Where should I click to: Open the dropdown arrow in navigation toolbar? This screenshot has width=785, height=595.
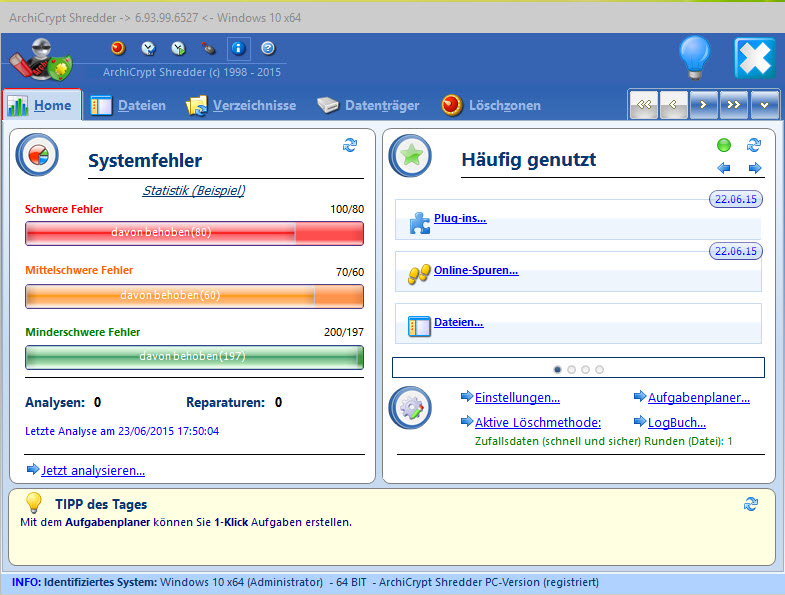click(765, 104)
